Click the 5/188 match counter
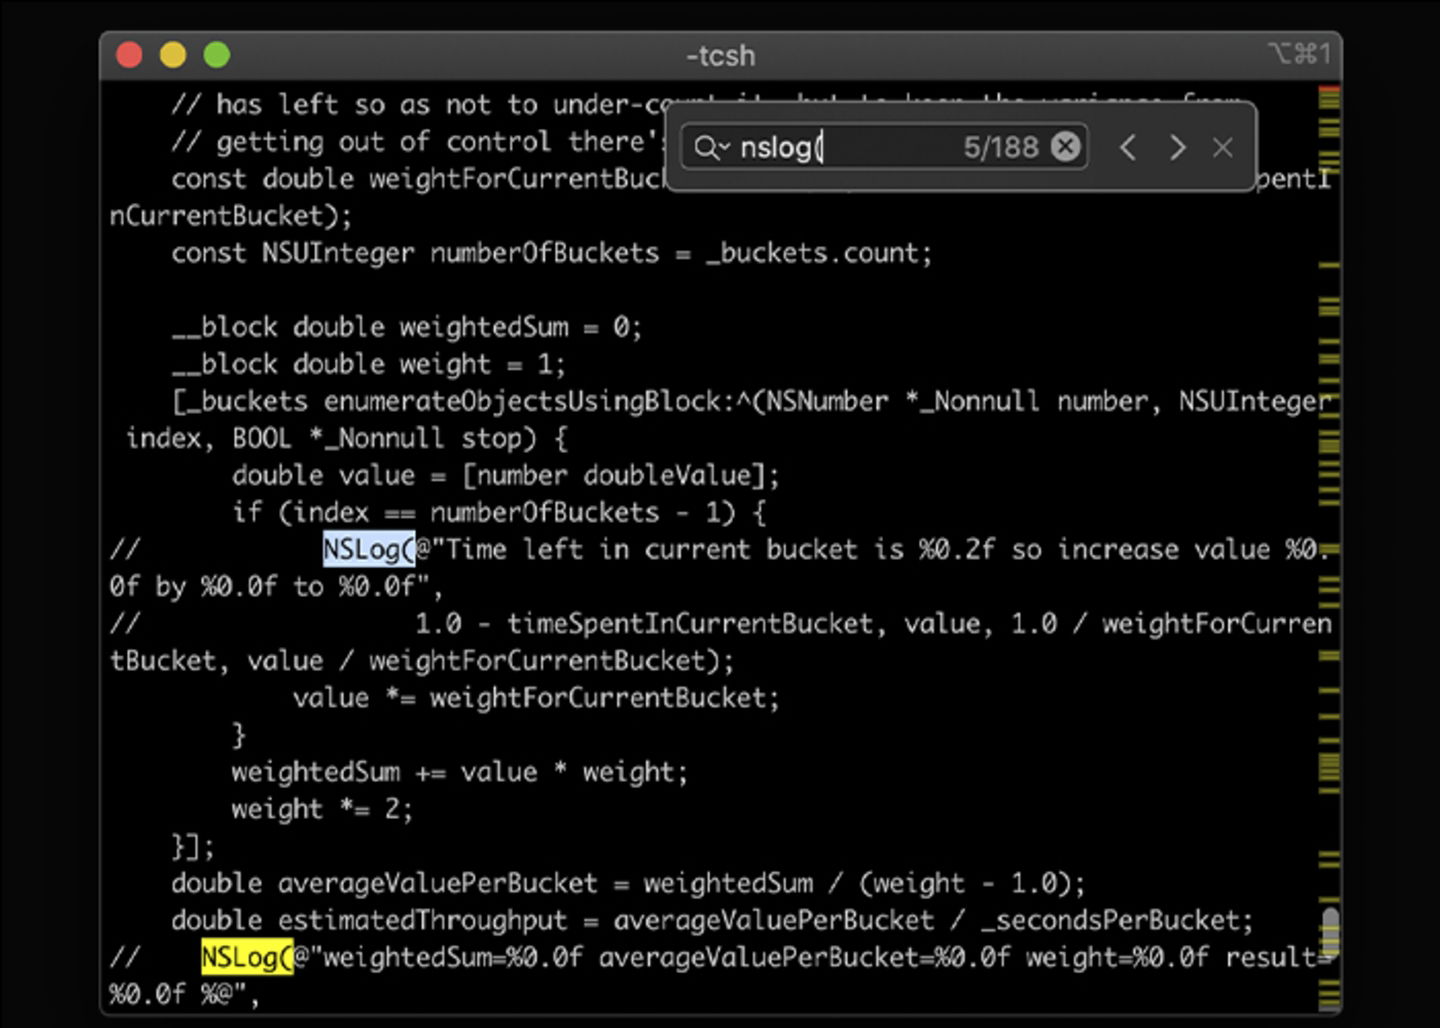Image resolution: width=1440 pixels, height=1028 pixels. click(1001, 148)
